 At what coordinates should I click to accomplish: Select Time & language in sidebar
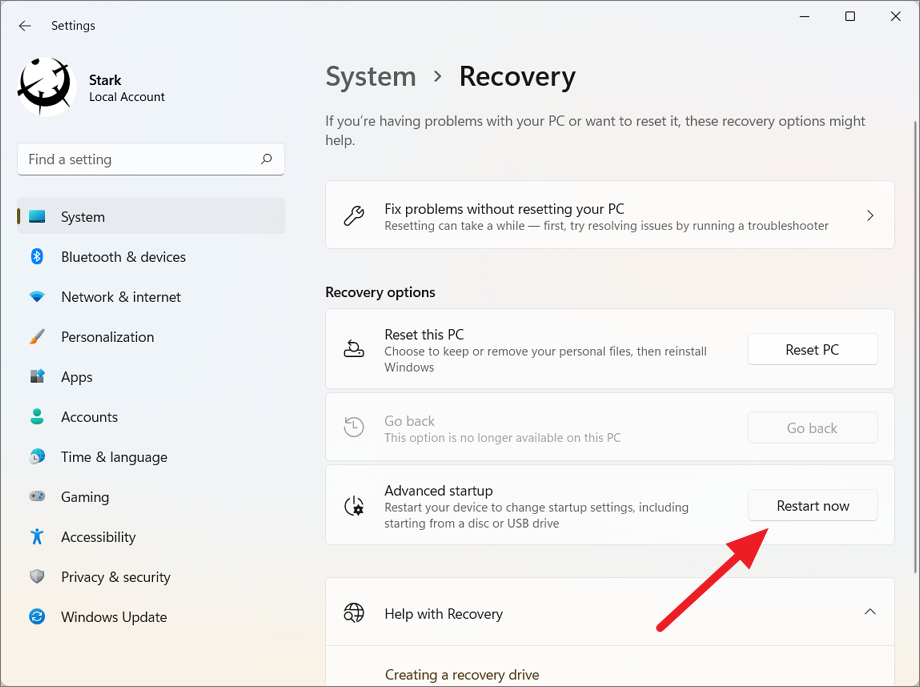[114, 457]
